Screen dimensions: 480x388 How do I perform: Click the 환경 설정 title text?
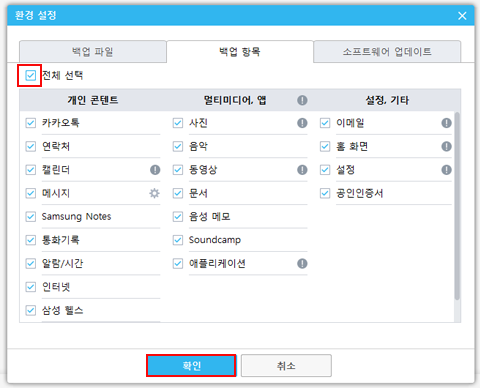35,15
